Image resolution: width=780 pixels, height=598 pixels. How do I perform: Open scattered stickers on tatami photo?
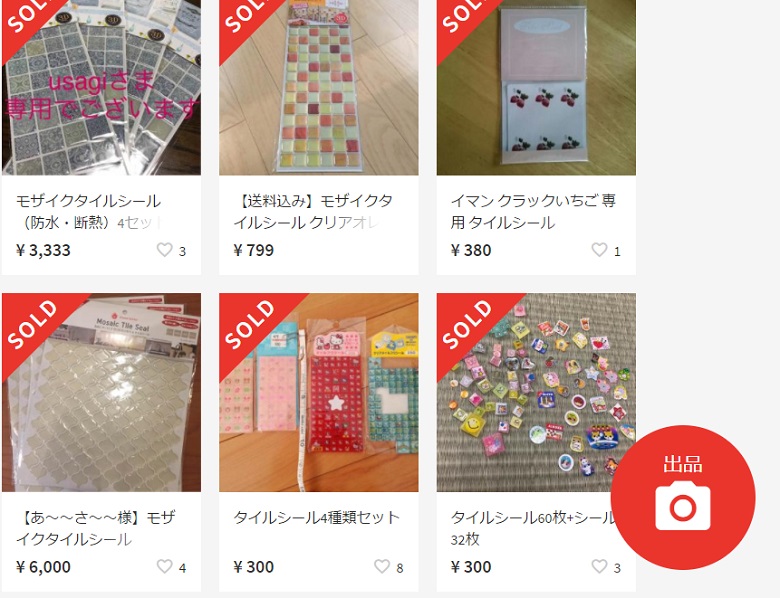[x=536, y=393]
